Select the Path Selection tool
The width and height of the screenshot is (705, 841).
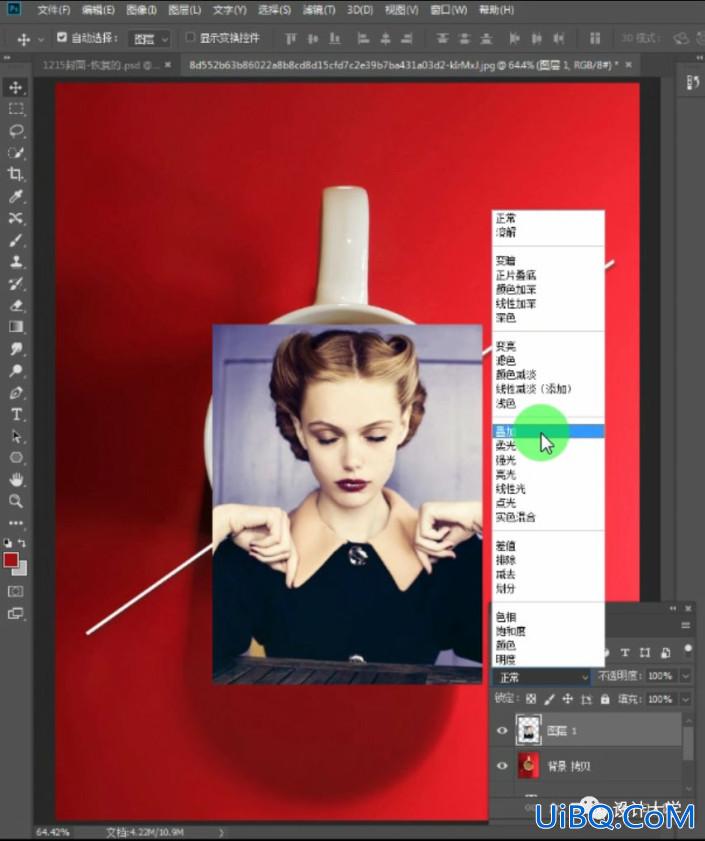click(16, 436)
